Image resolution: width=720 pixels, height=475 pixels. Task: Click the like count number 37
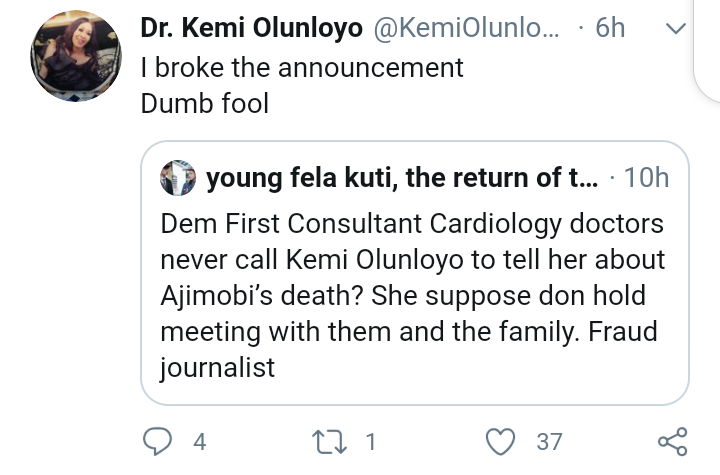[549, 441]
